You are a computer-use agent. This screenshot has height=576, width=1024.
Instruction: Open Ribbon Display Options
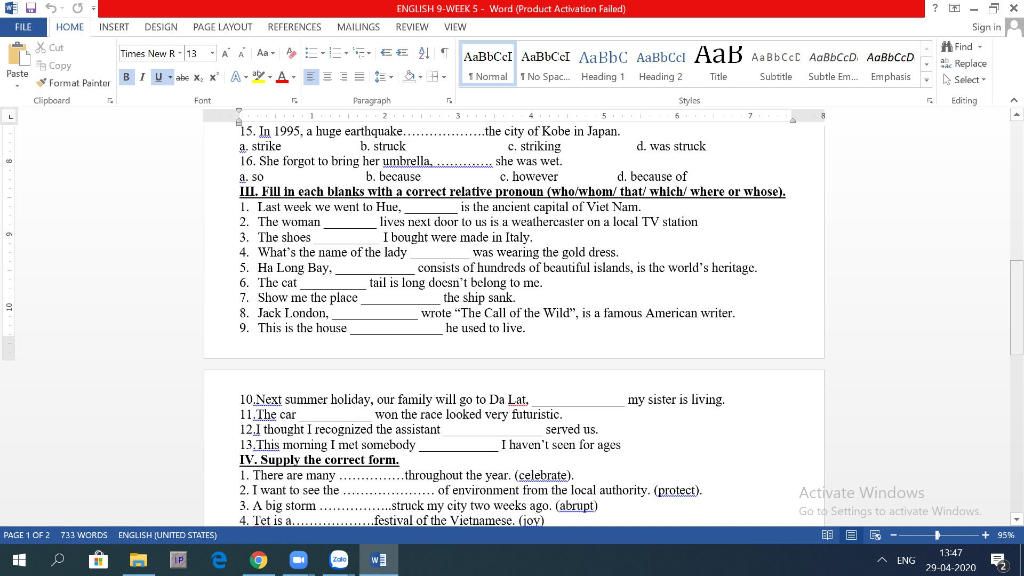click(954, 8)
